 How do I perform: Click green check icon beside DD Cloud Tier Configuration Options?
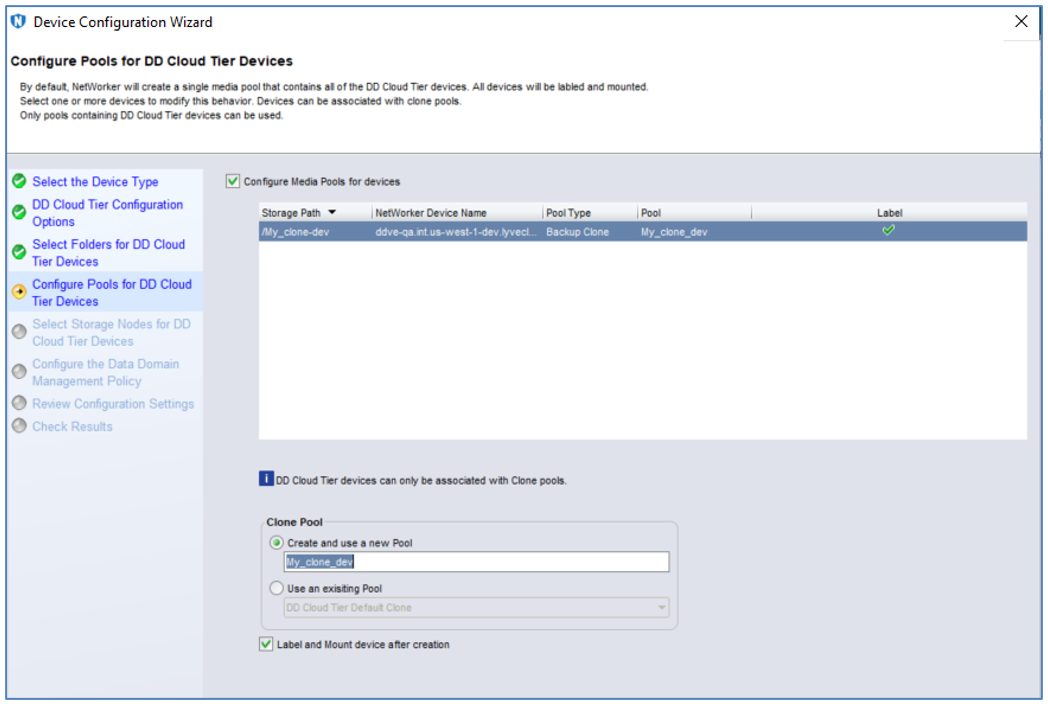[18, 213]
